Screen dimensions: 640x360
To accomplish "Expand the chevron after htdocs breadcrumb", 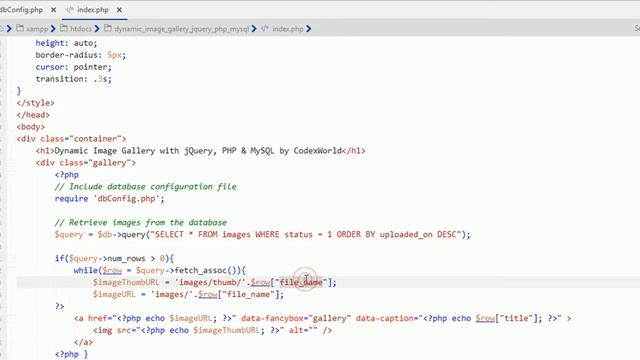I will (x=97, y=29).
